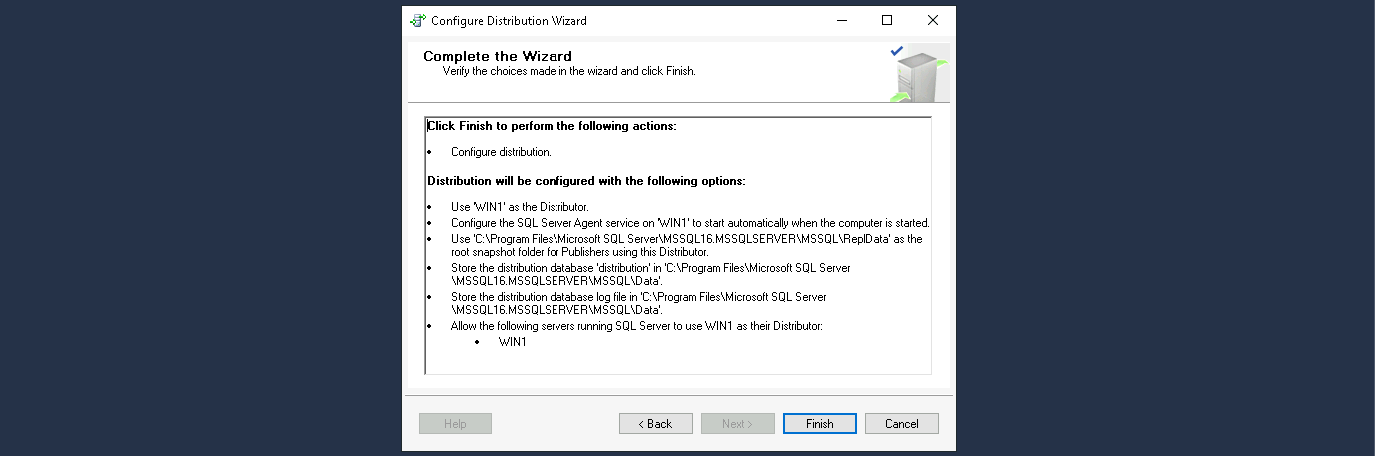The height and width of the screenshot is (456, 1375).
Task: Click the disabled Help button
Action: click(455, 424)
